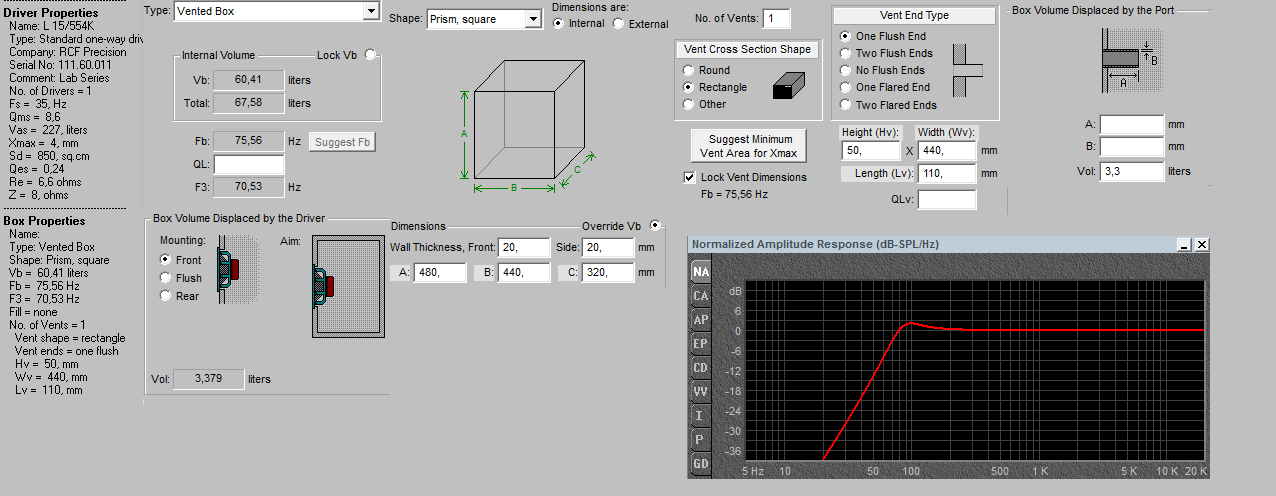Click the Driver Properties heading
1276x496 pixels.
coord(51,12)
